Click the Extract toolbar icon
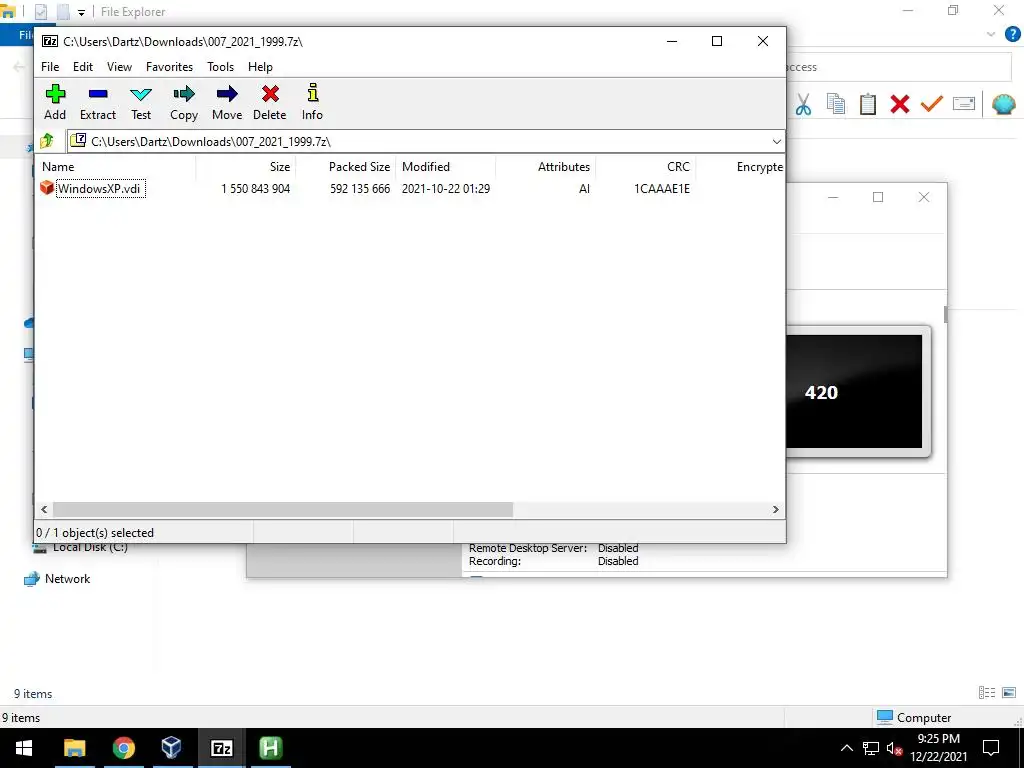This screenshot has width=1024, height=768. point(98,103)
